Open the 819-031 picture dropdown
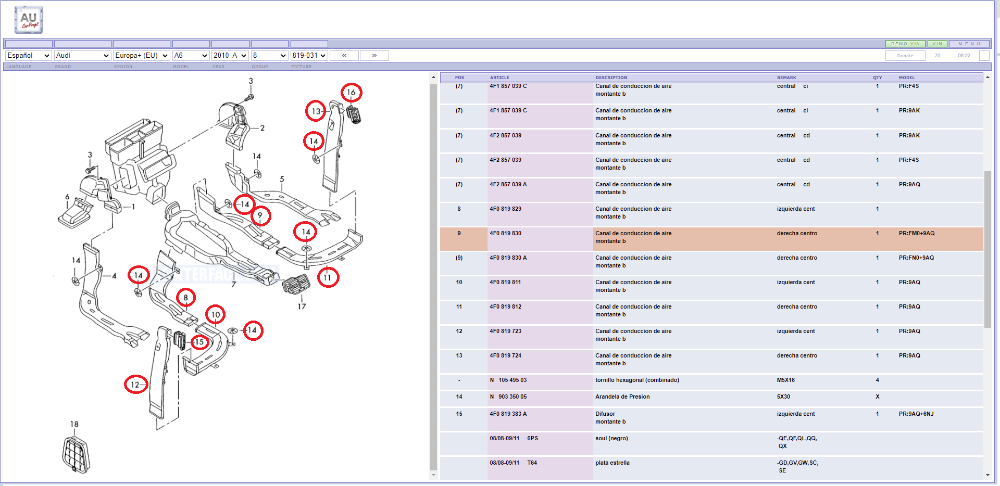The height and width of the screenshot is (486, 1000). (x=309, y=55)
